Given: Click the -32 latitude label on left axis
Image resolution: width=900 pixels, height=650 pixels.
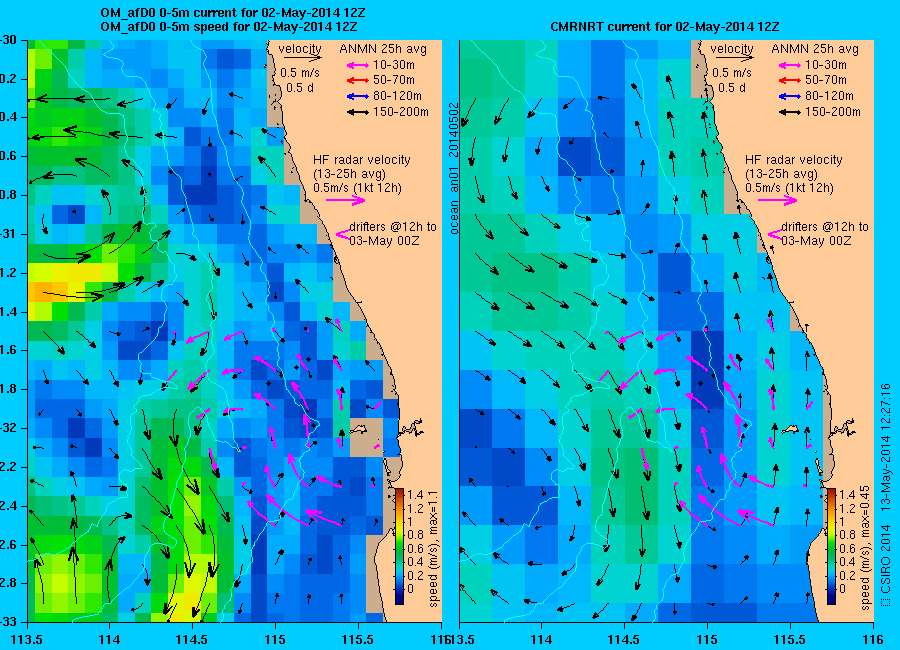Looking at the screenshot, I should (x=8, y=429).
